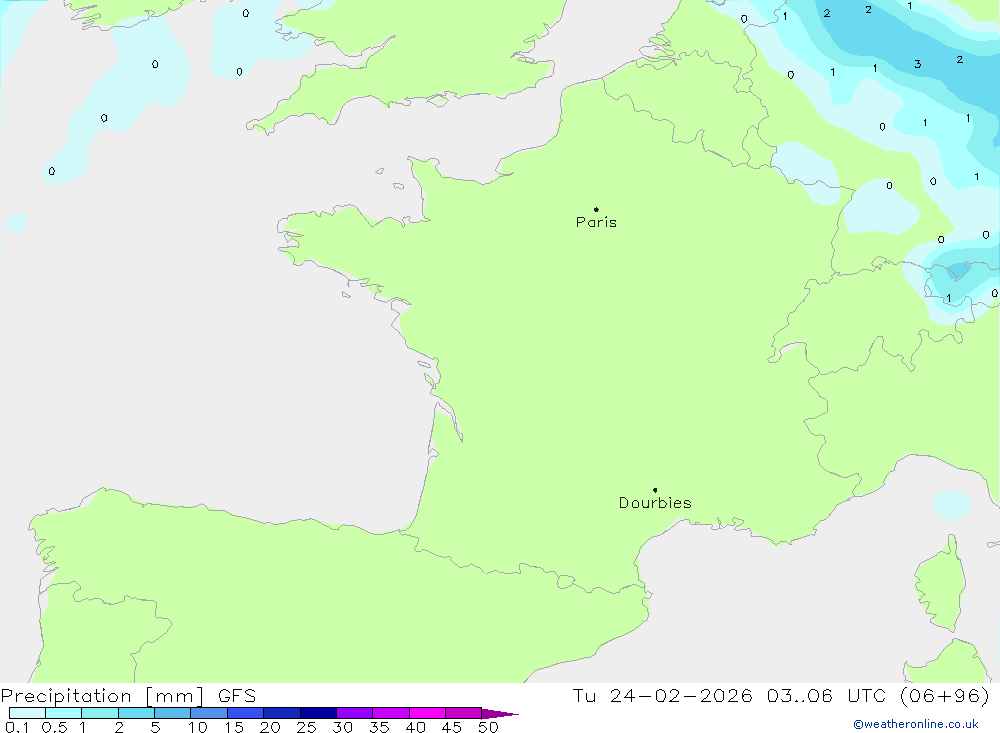This screenshot has width=1000, height=733.
Task: Click the legend label 25
Action: (x=306, y=727)
